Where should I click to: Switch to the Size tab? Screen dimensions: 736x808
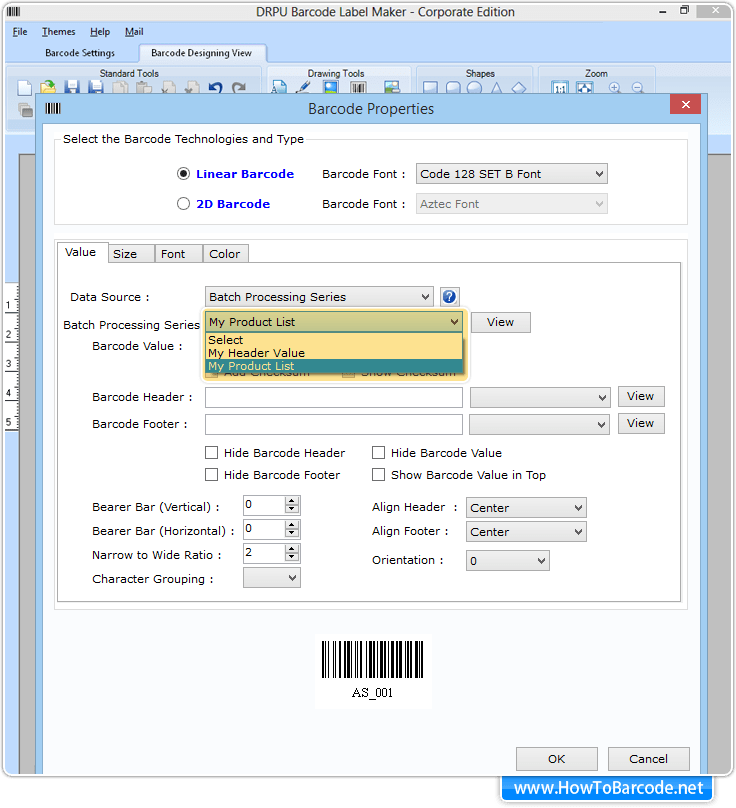[131, 254]
